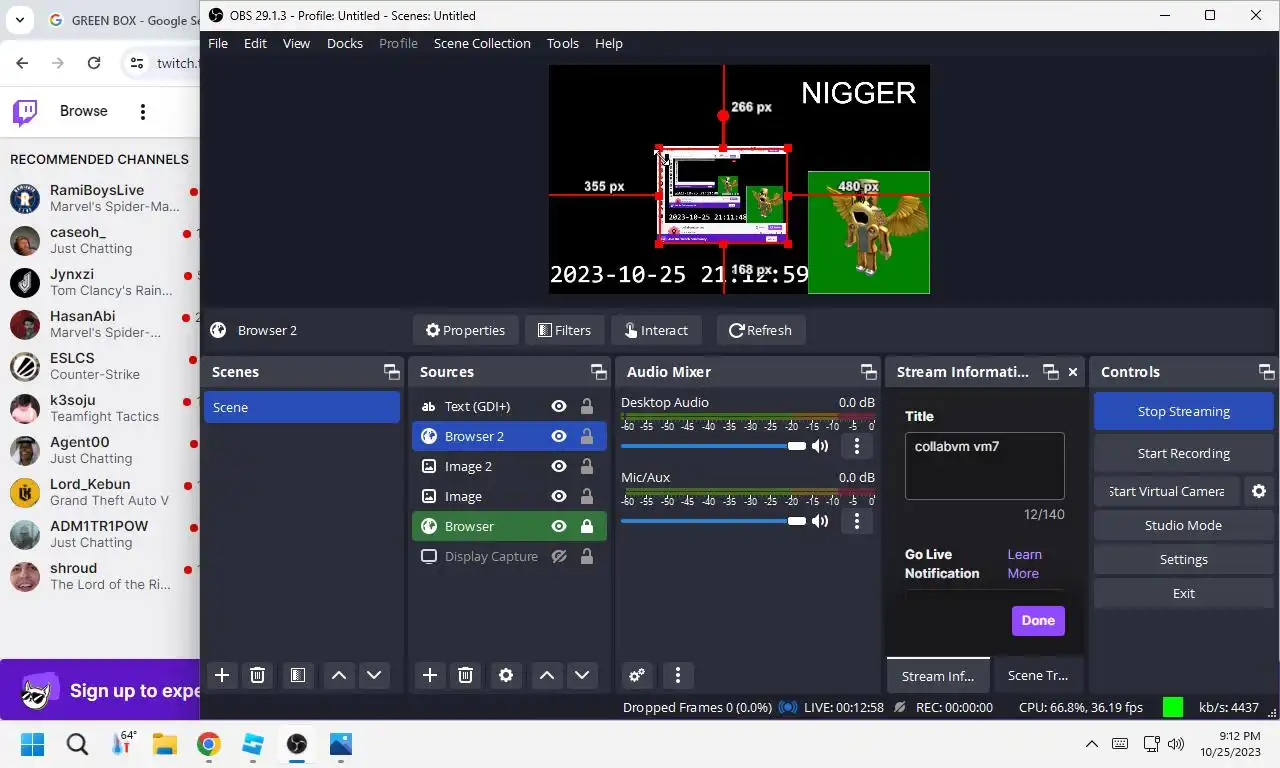Click Start Virtual Camera button

tap(1167, 491)
